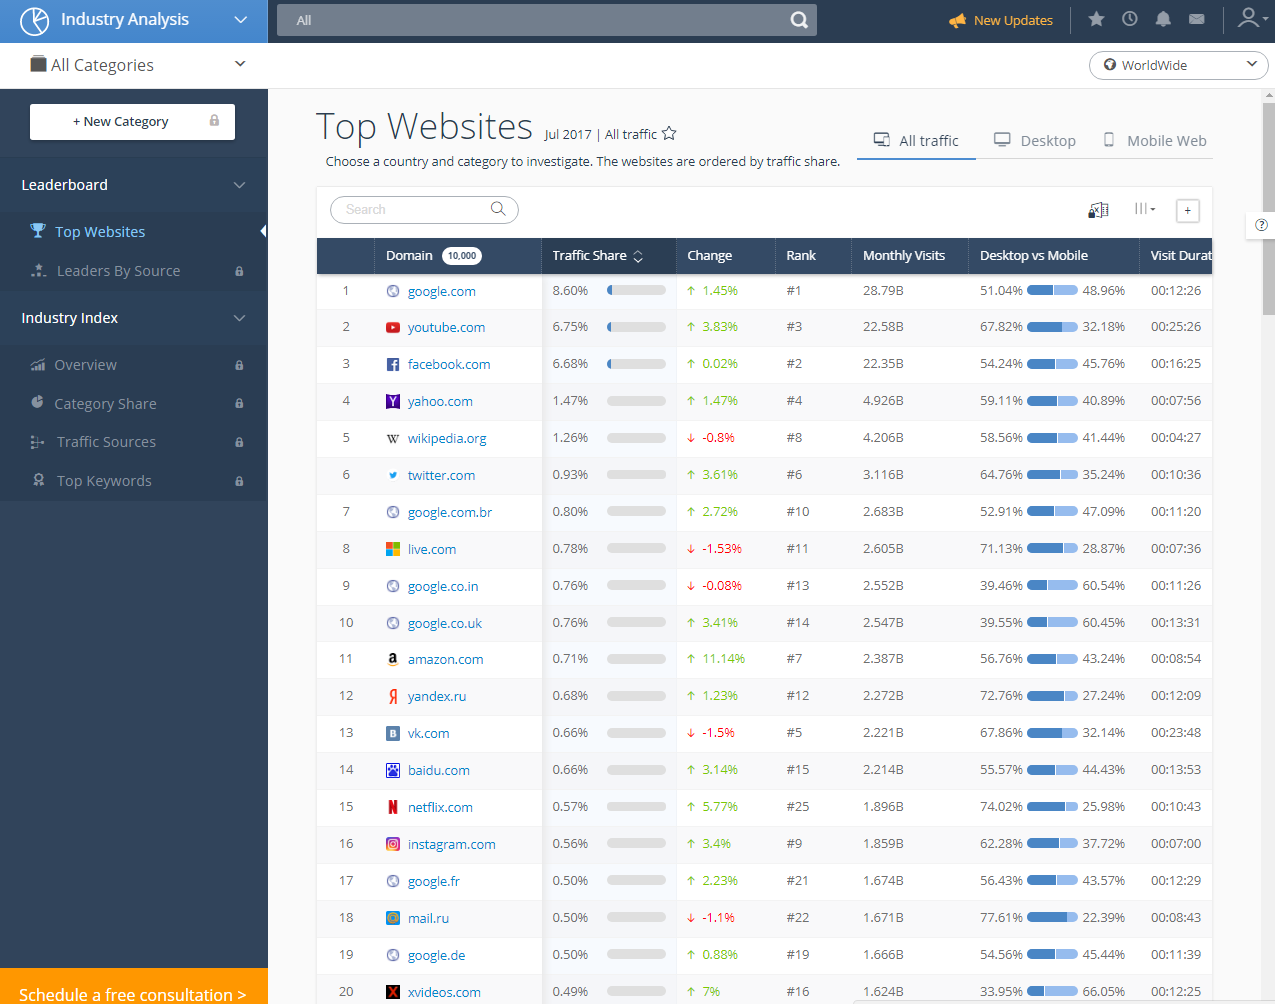
Task: Select the Traffic Sources icon
Action: tap(37, 441)
